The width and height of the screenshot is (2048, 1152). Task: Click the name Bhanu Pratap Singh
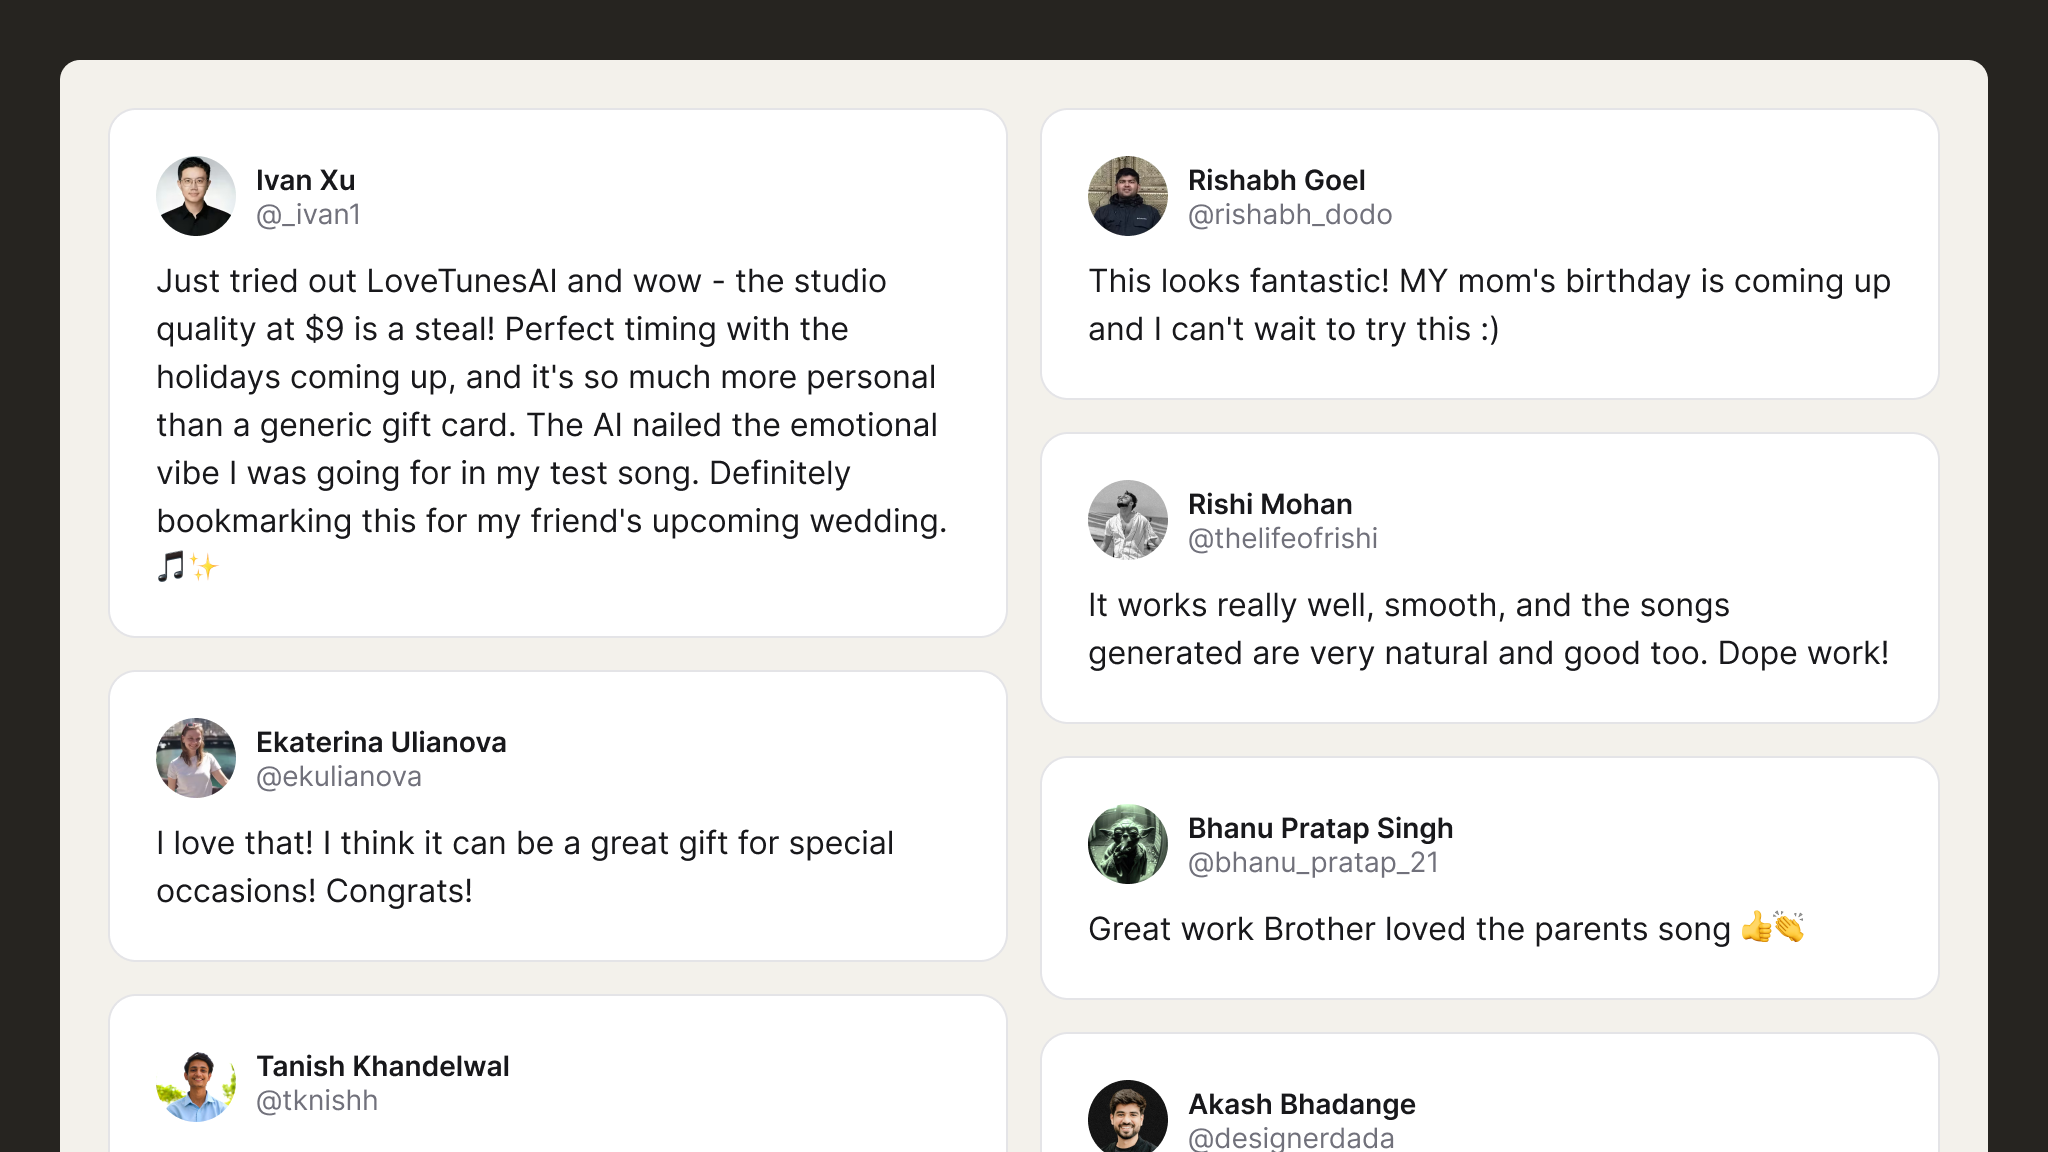pyautogui.click(x=1320, y=828)
